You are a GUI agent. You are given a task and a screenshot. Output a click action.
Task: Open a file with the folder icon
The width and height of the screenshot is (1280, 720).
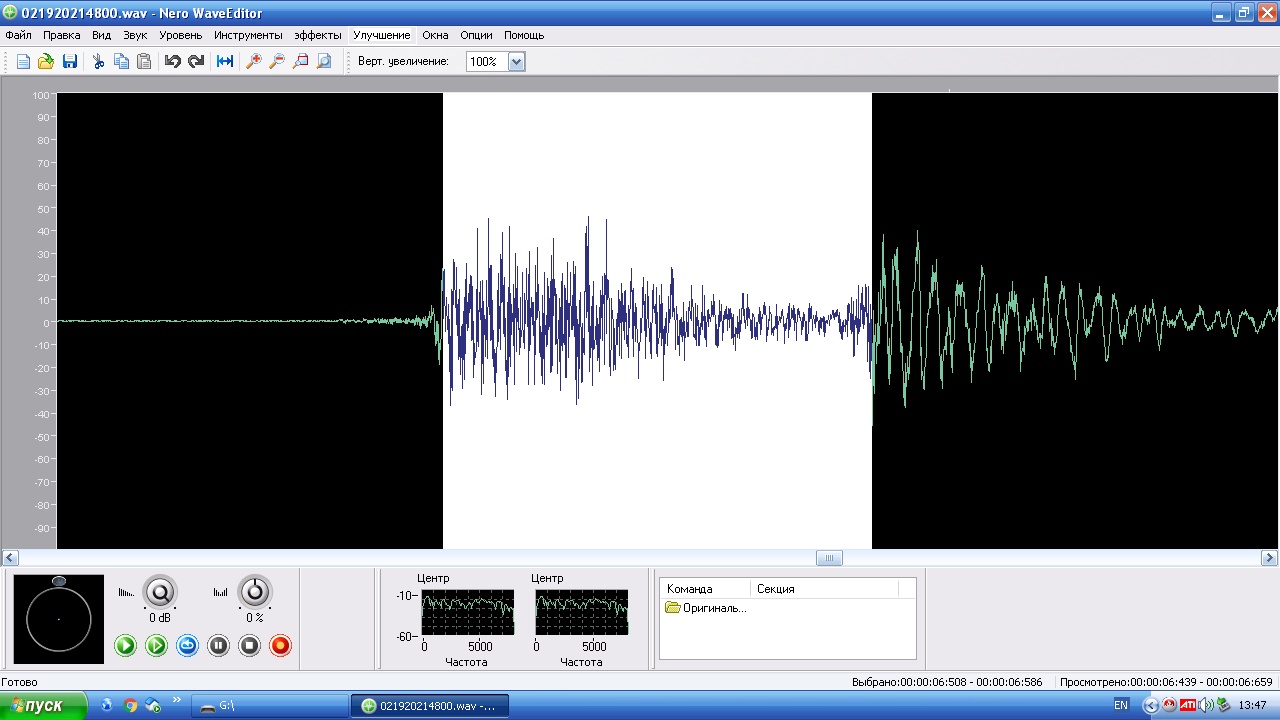[46, 62]
